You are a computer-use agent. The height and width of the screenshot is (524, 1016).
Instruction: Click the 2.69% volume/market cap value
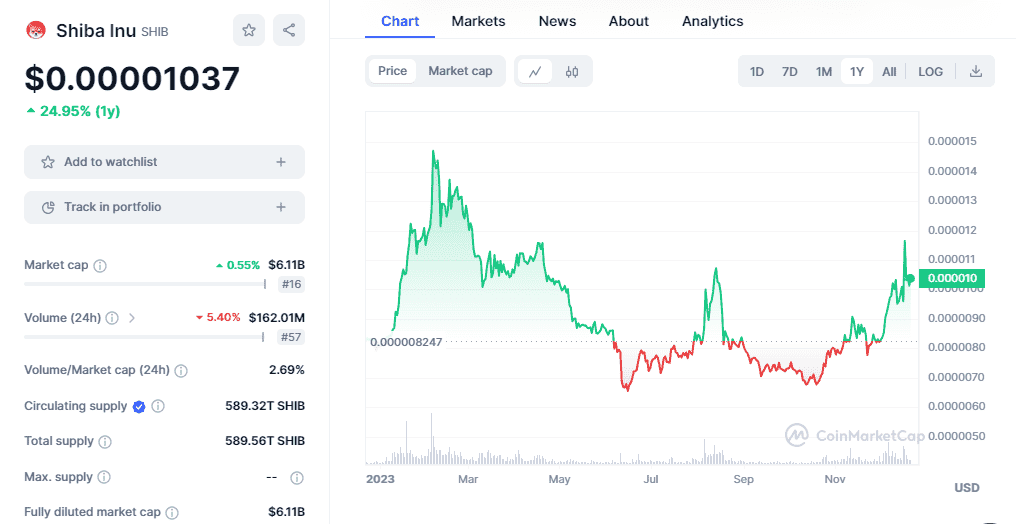coord(286,370)
